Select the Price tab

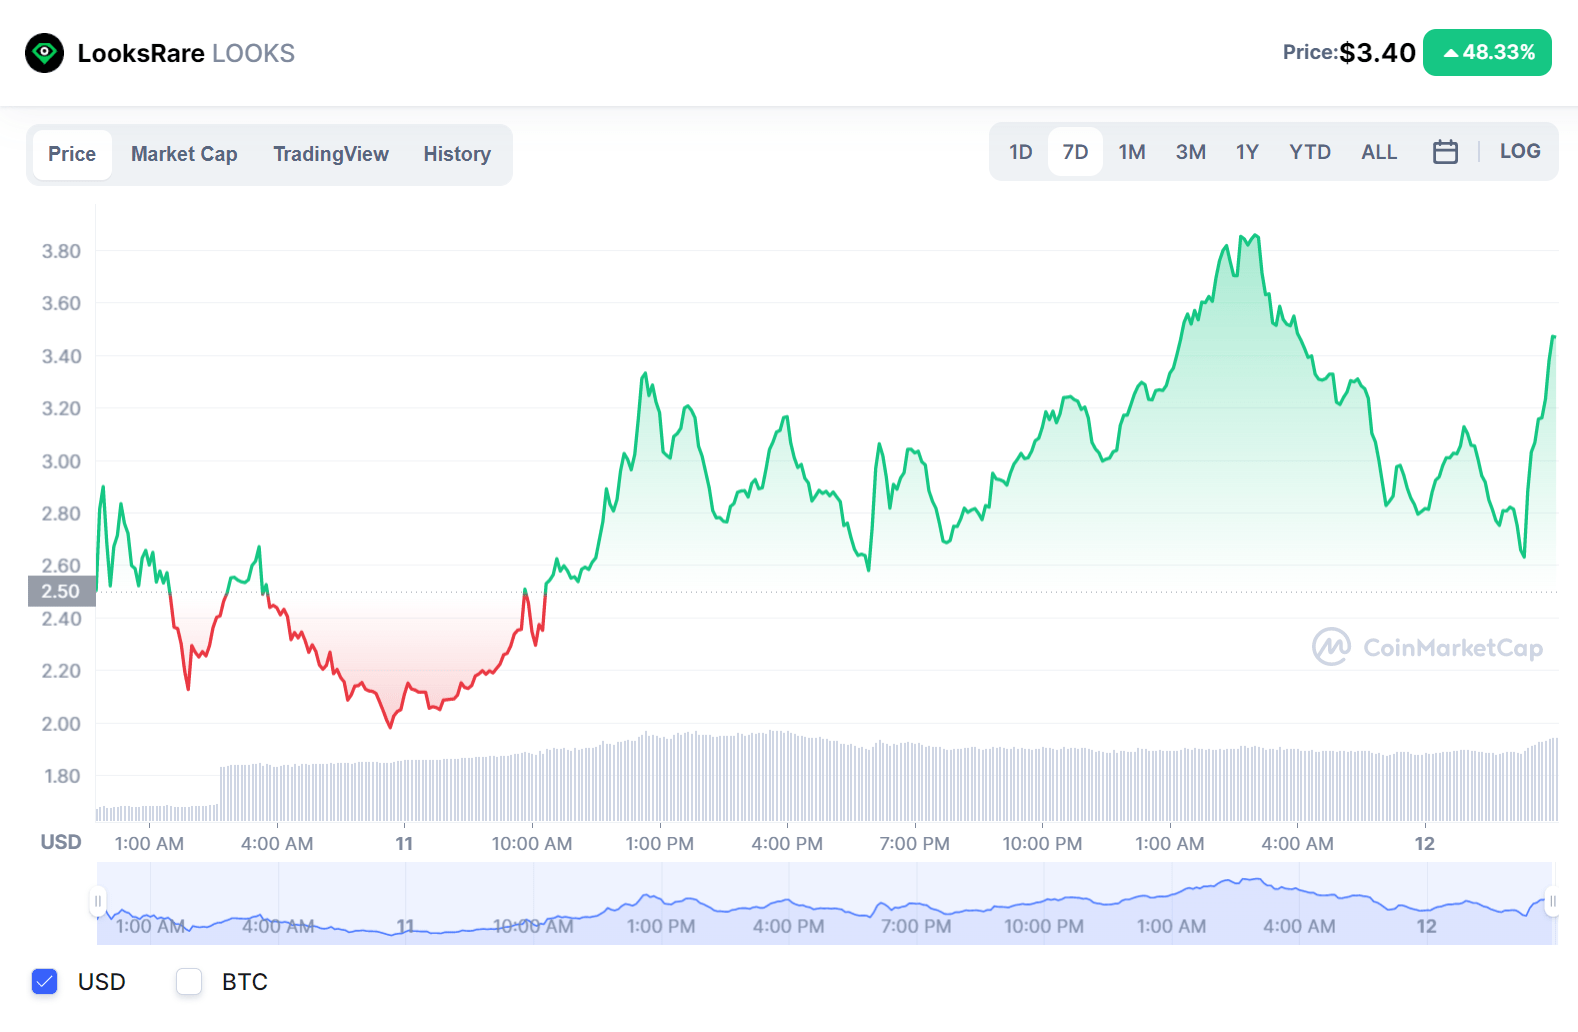click(72, 154)
